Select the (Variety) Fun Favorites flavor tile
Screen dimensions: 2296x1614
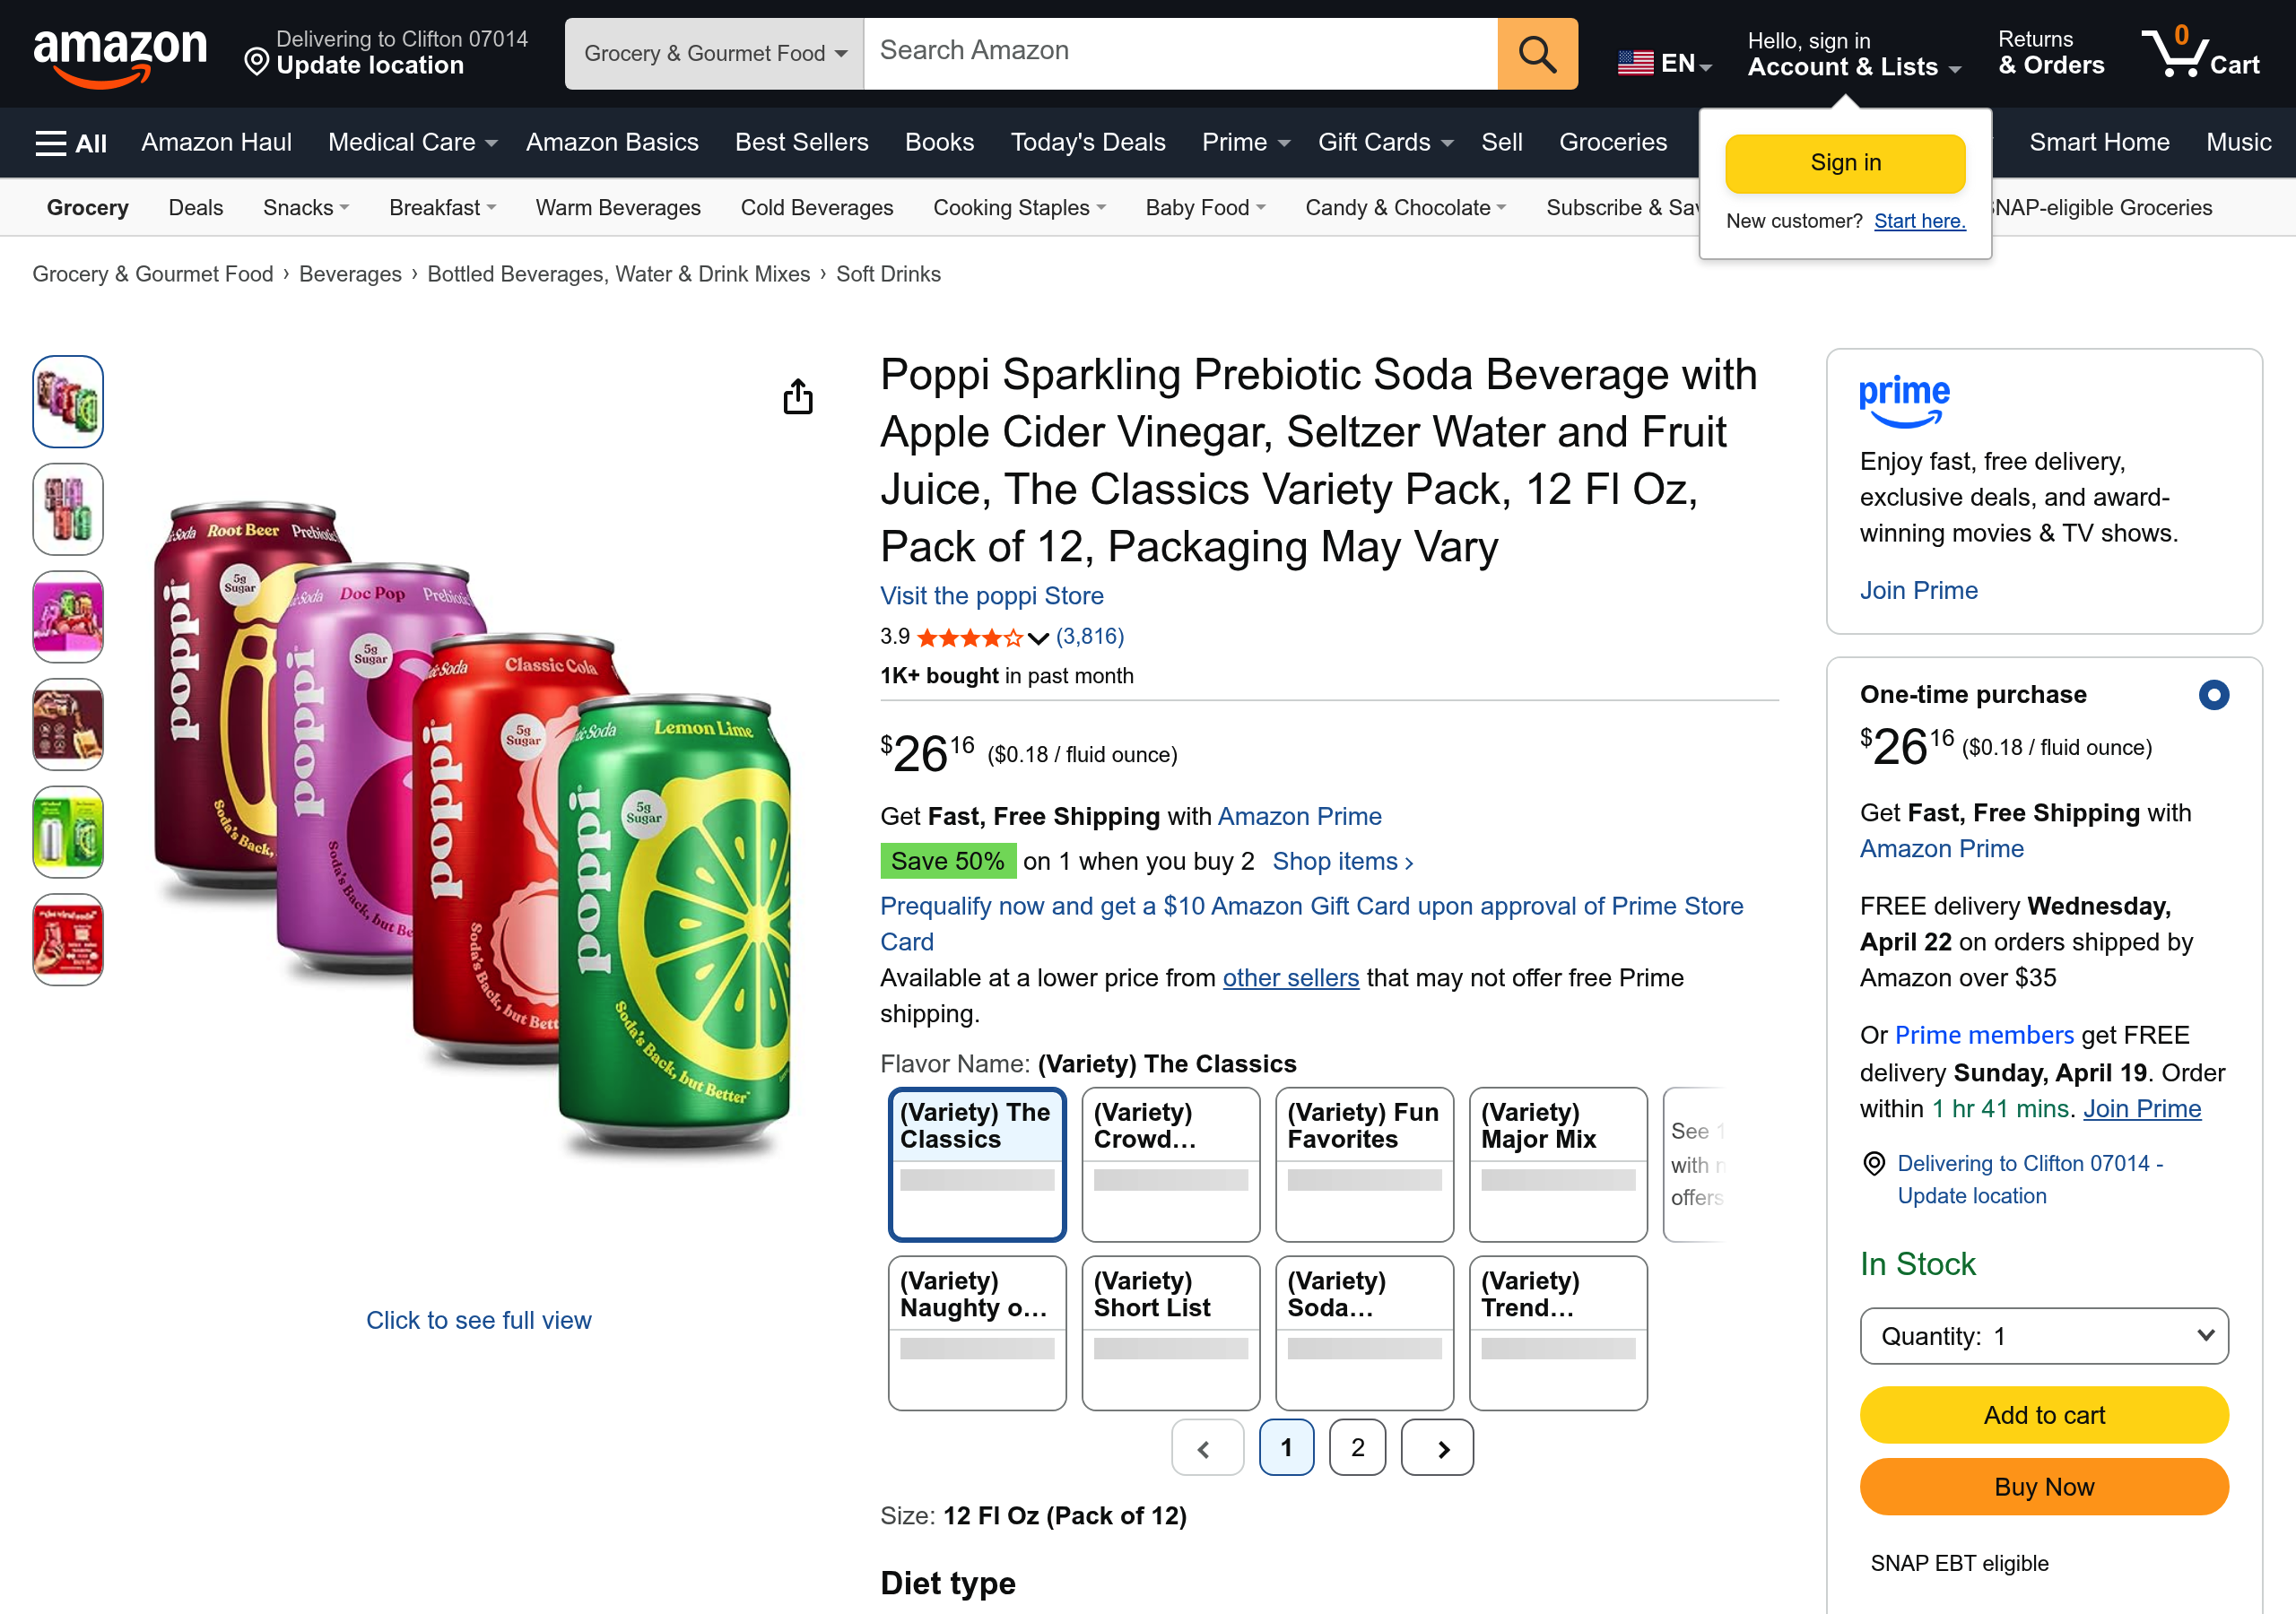click(1364, 1164)
